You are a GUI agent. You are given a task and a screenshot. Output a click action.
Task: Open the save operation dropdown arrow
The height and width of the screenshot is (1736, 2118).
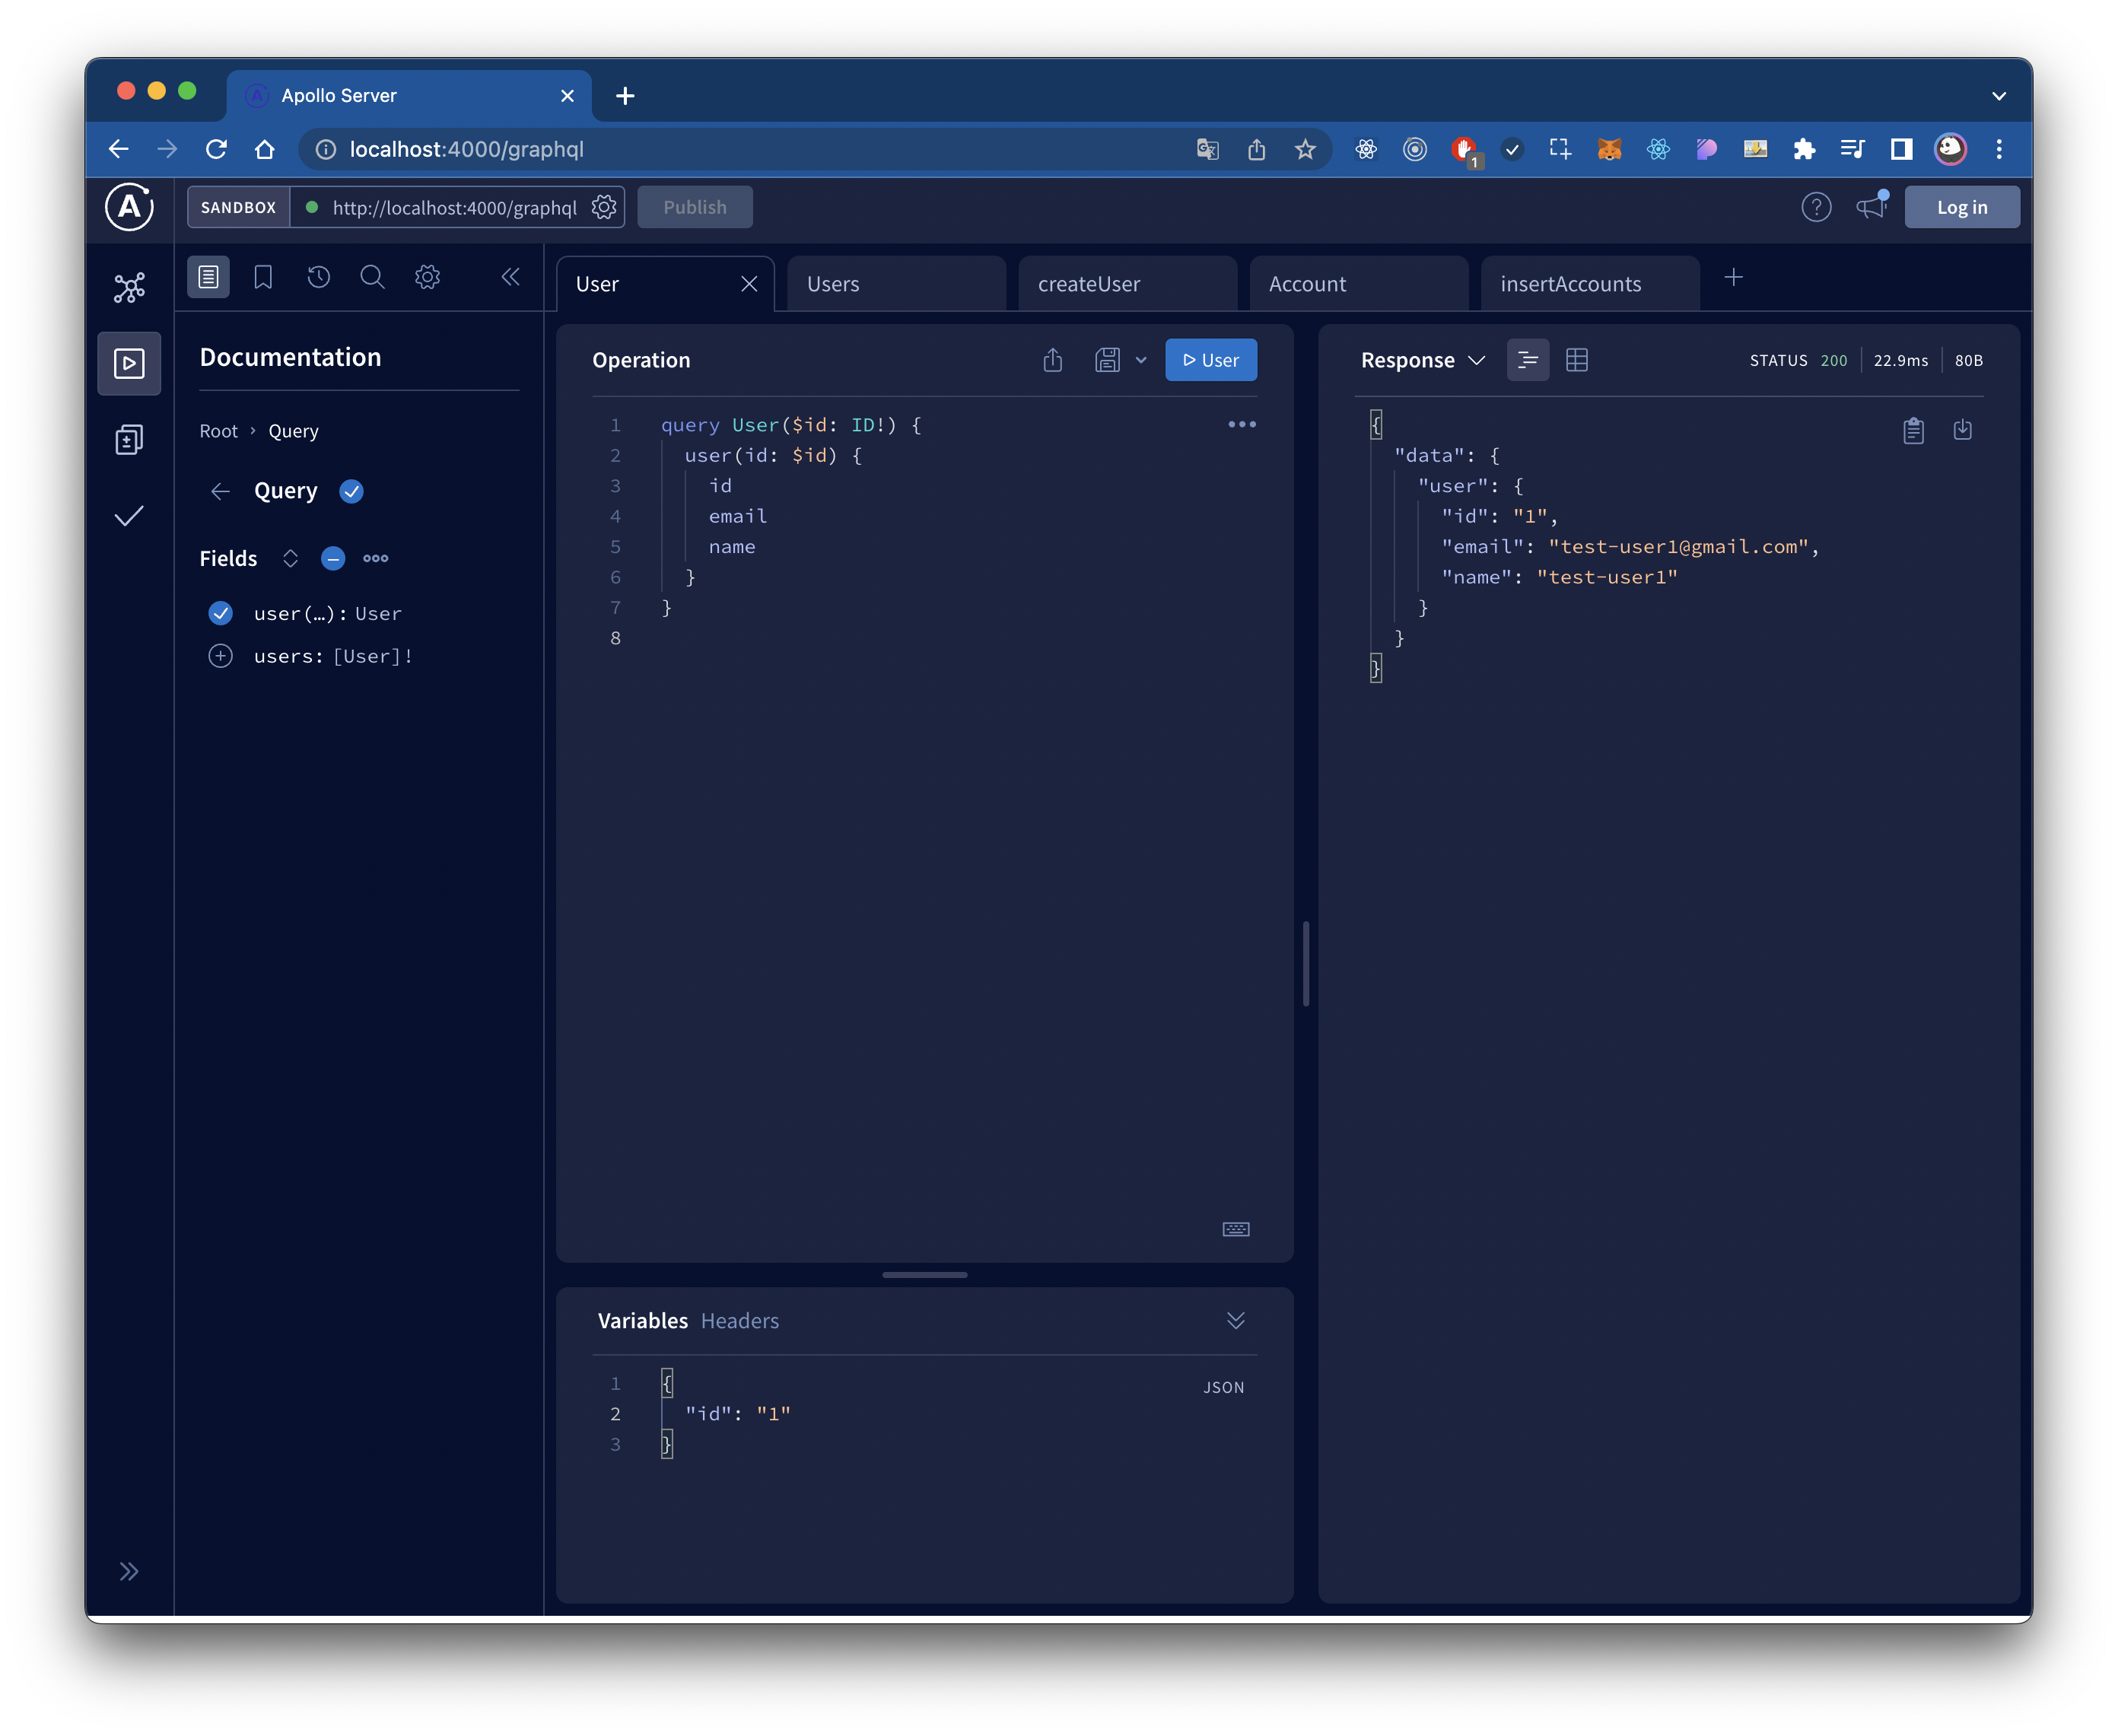click(1141, 360)
